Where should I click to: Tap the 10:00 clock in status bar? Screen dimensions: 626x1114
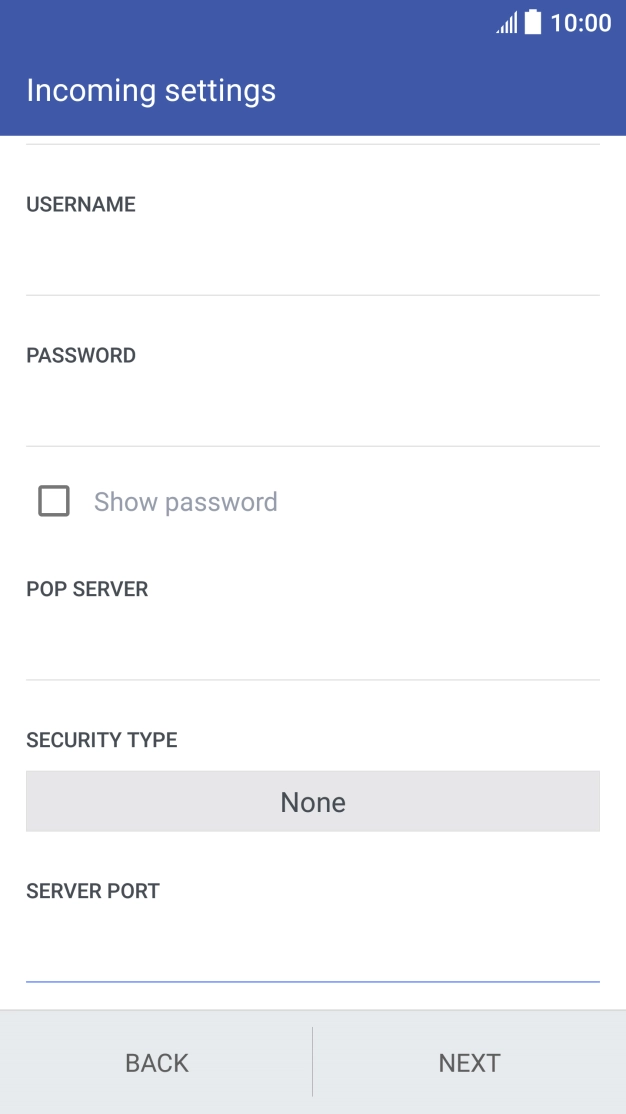pos(581,23)
